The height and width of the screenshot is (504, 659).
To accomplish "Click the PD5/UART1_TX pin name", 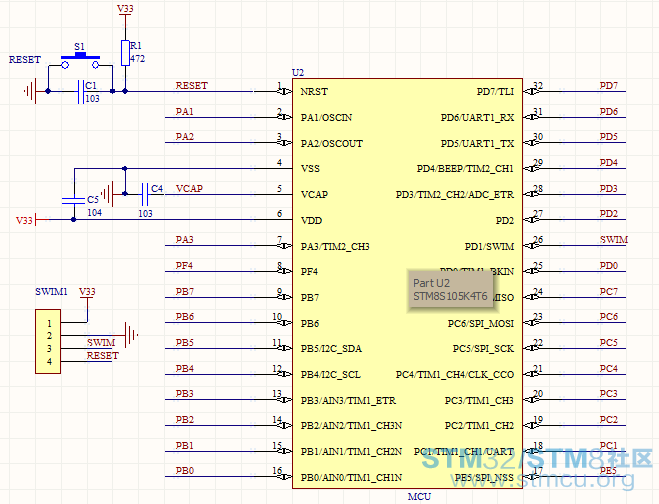I will [477, 143].
